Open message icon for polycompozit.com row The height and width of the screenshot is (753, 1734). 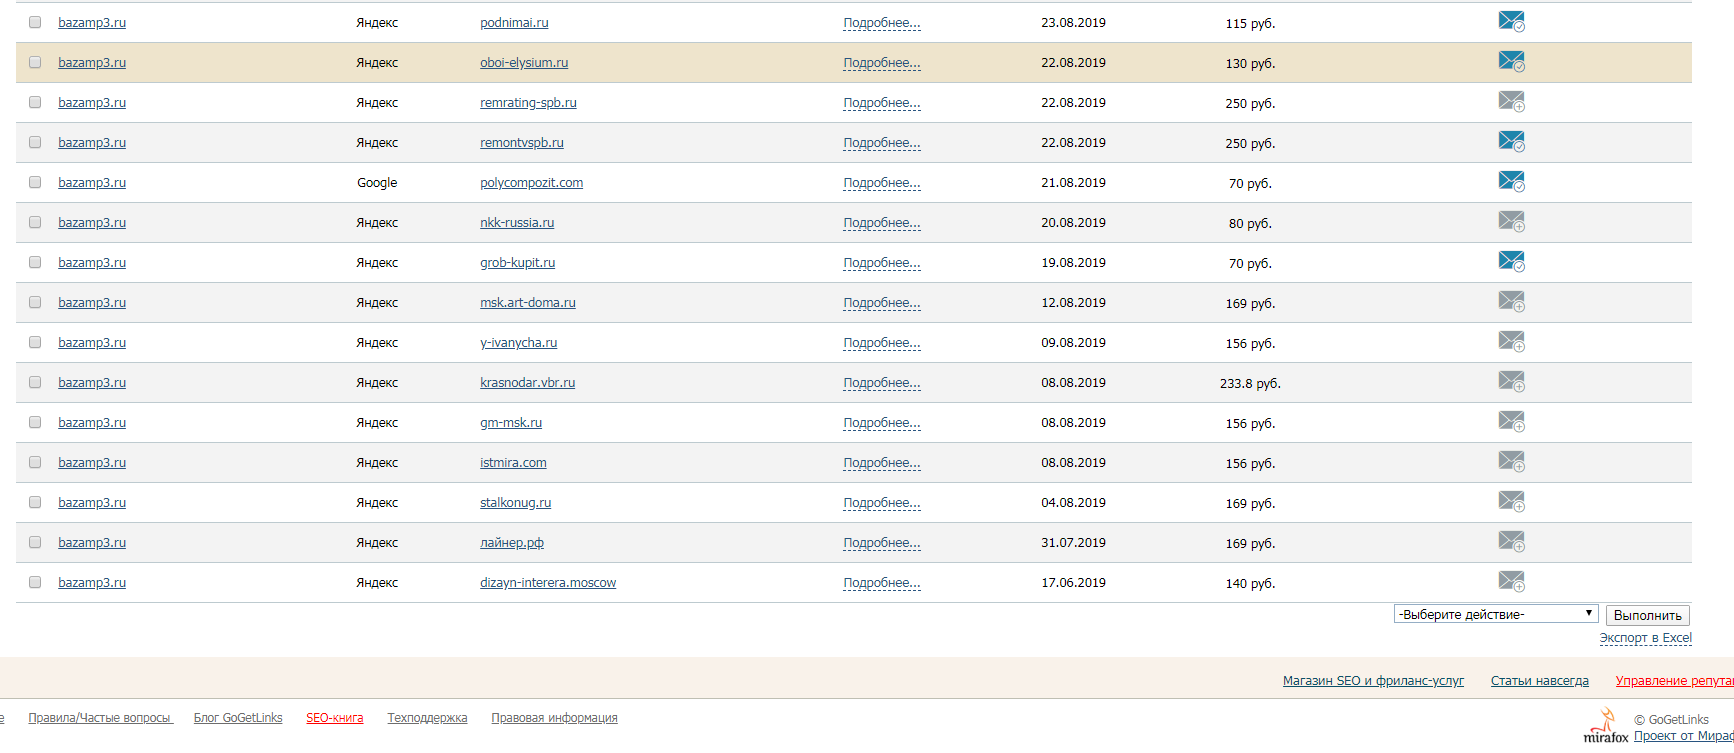[x=1511, y=181]
